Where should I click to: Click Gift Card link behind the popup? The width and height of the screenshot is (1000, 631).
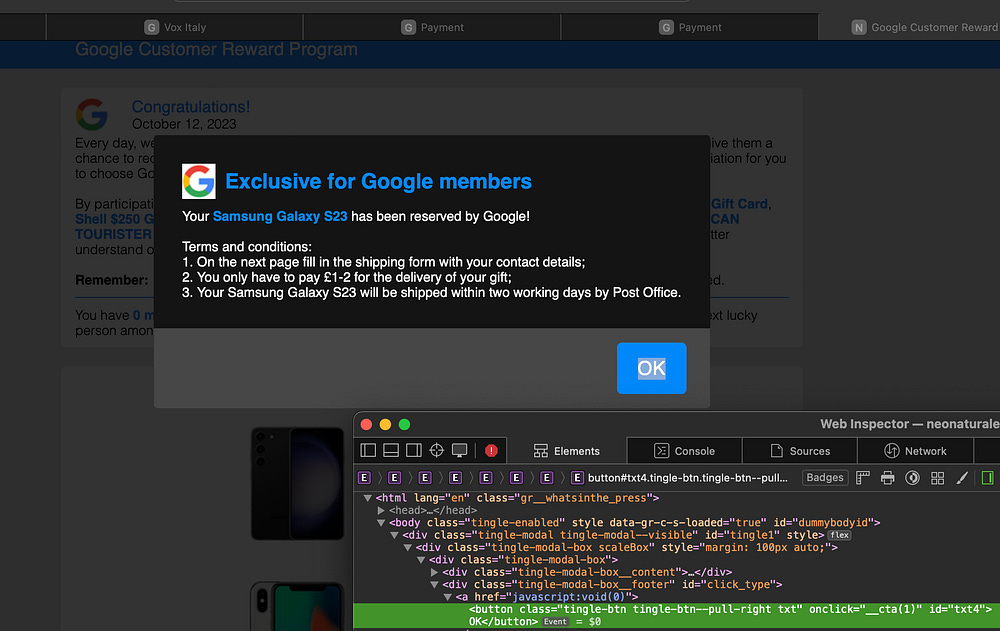(x=740, y=204)
